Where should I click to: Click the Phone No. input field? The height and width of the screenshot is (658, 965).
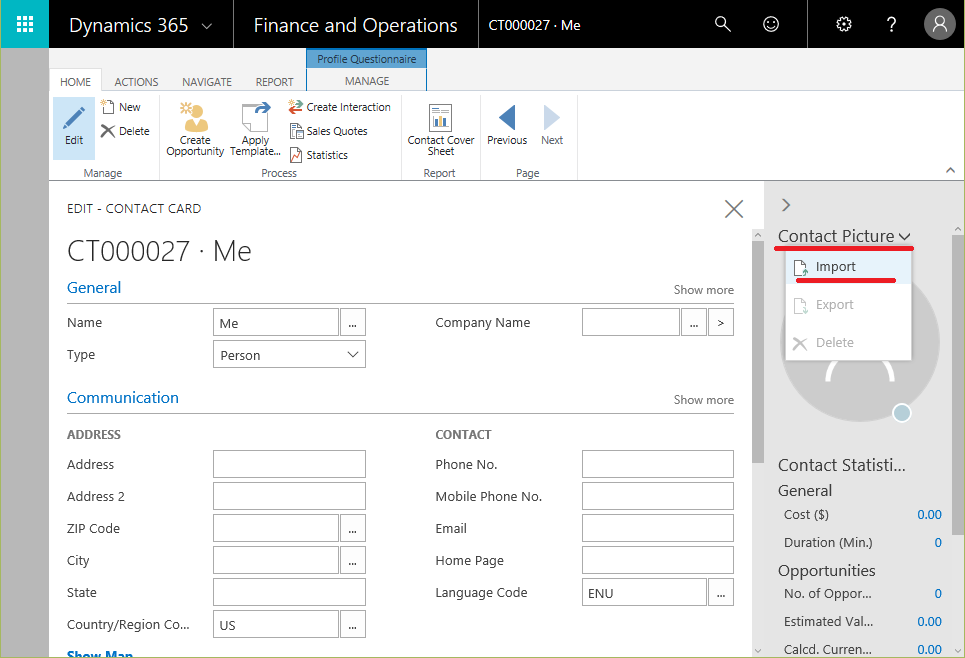click(658, 464)
